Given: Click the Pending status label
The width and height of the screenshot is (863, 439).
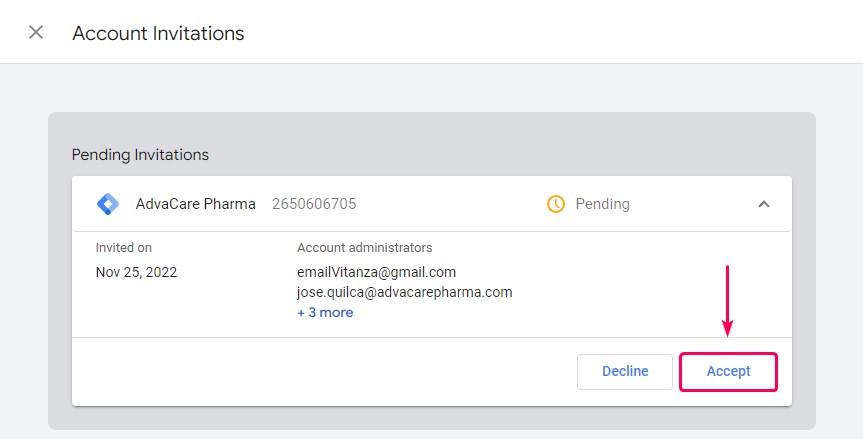Looking at the screenshot, I should tap(602, 204).
